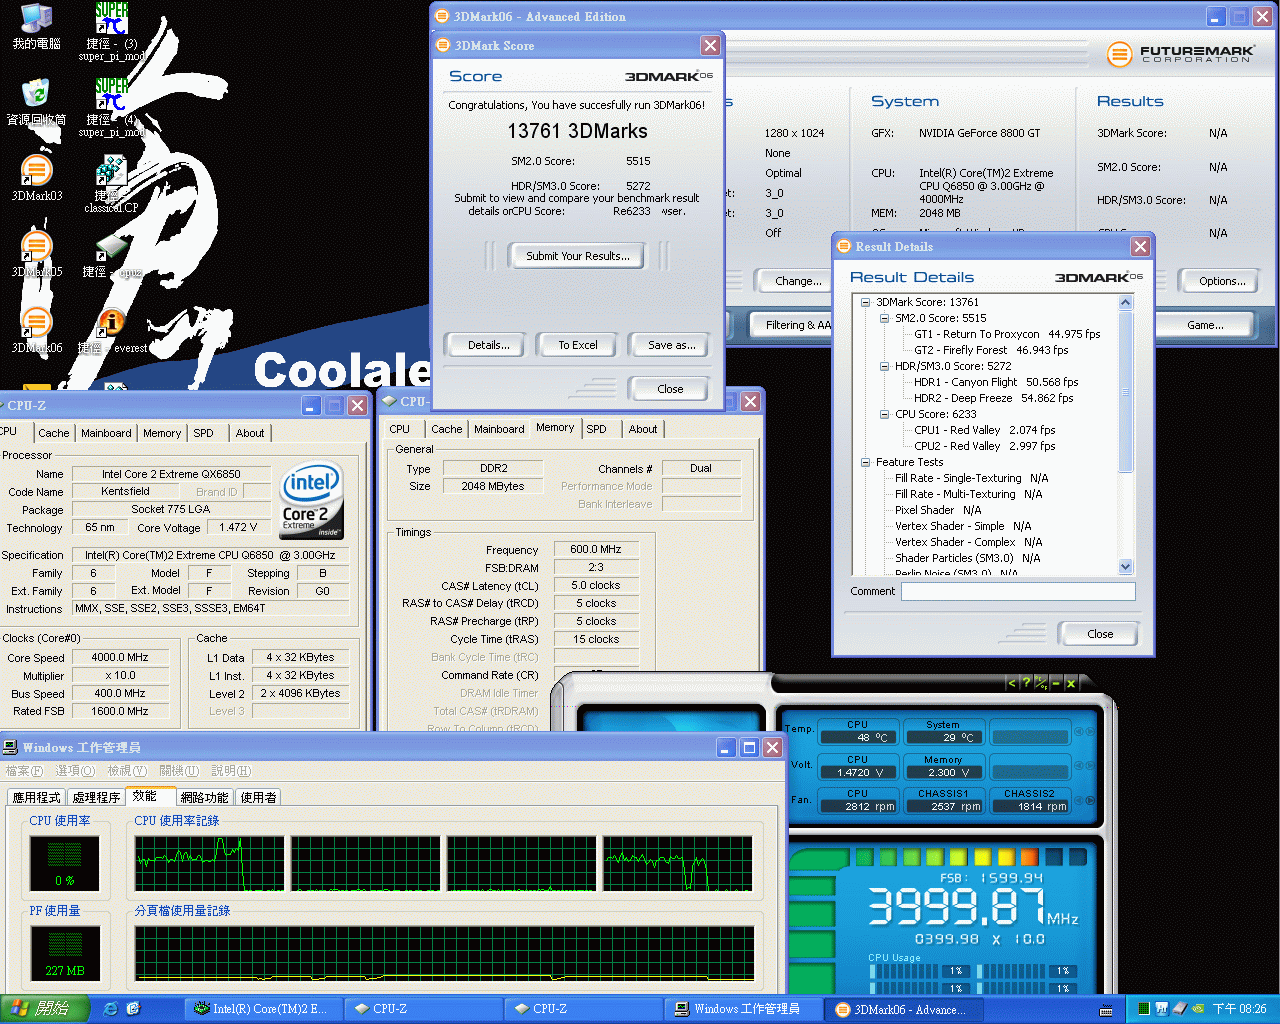The height and width of the screenshot is (1024, 1280).
Task: Open the 檢視(V) menu in Task Manager
Action: 127,771
